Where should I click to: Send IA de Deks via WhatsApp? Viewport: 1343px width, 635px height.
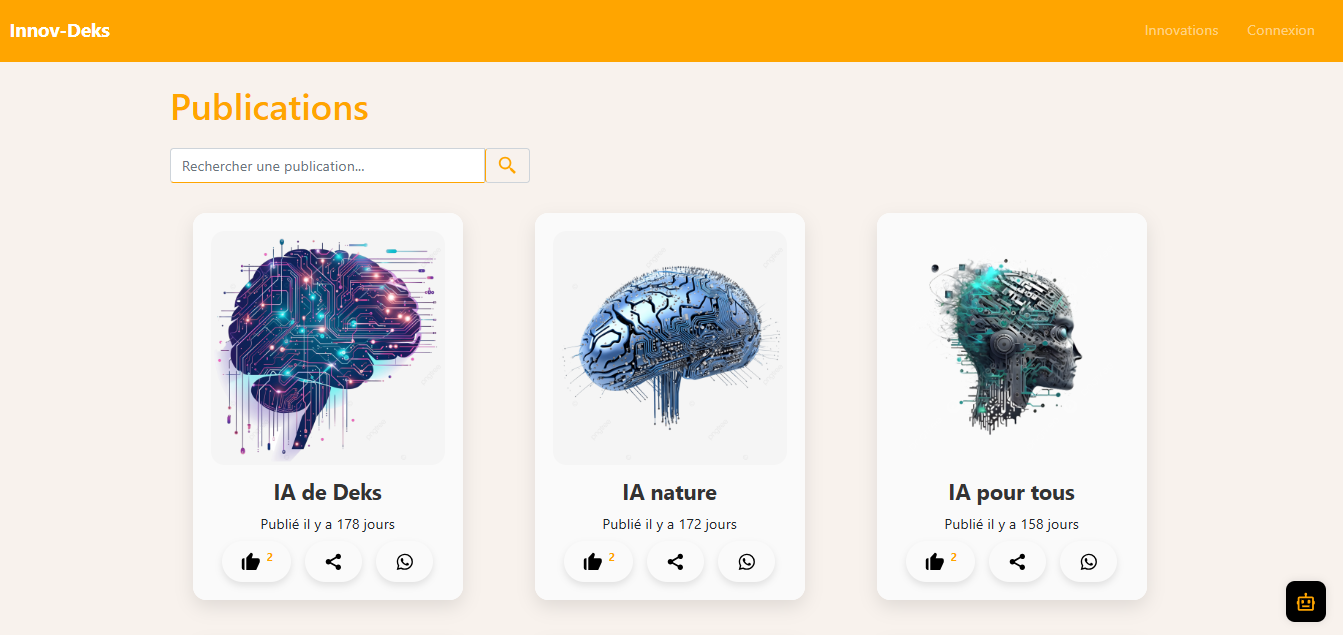(x=404, y=562)
